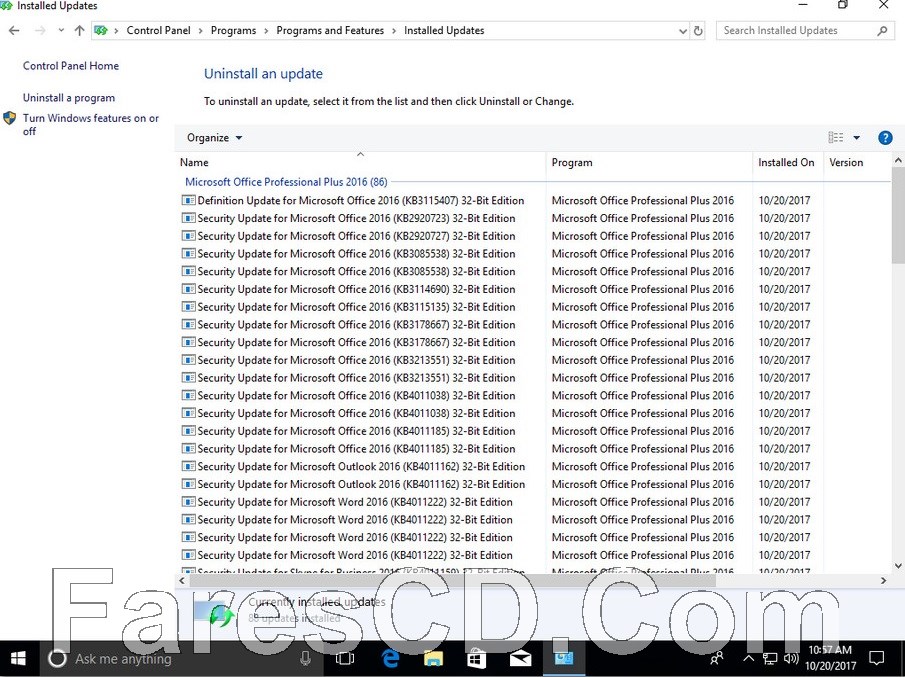Open the taskbar clock and date
This screenshot has width=905, height=677.
831,658
